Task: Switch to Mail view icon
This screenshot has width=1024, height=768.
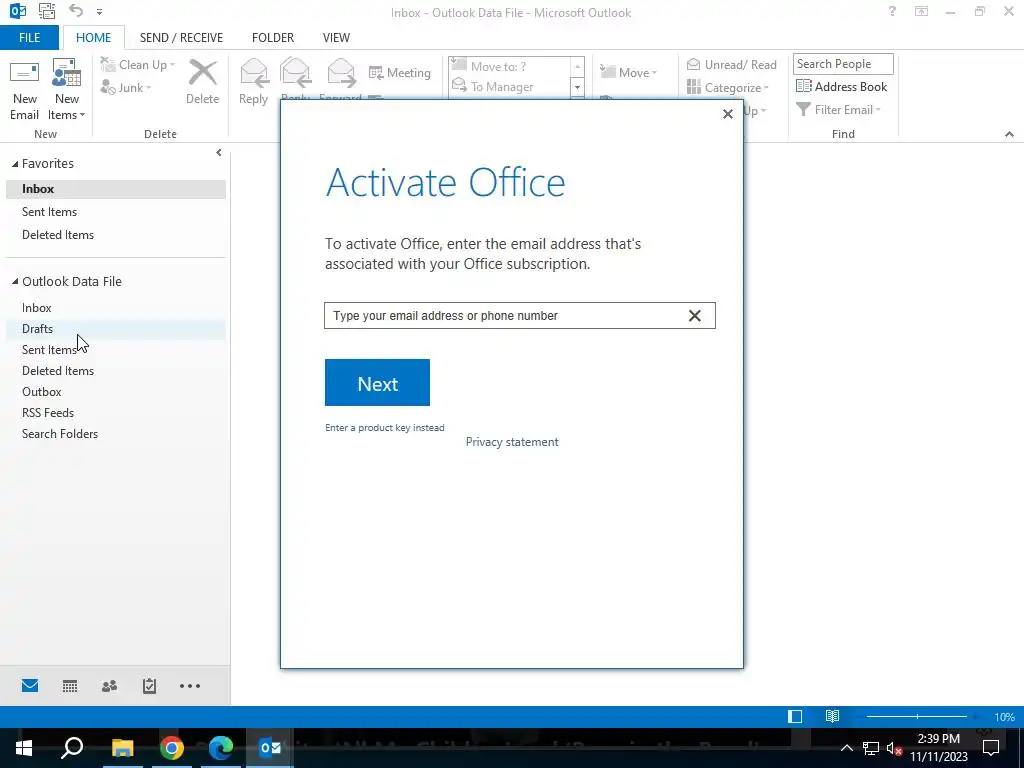Action: [x=30, y=686]
